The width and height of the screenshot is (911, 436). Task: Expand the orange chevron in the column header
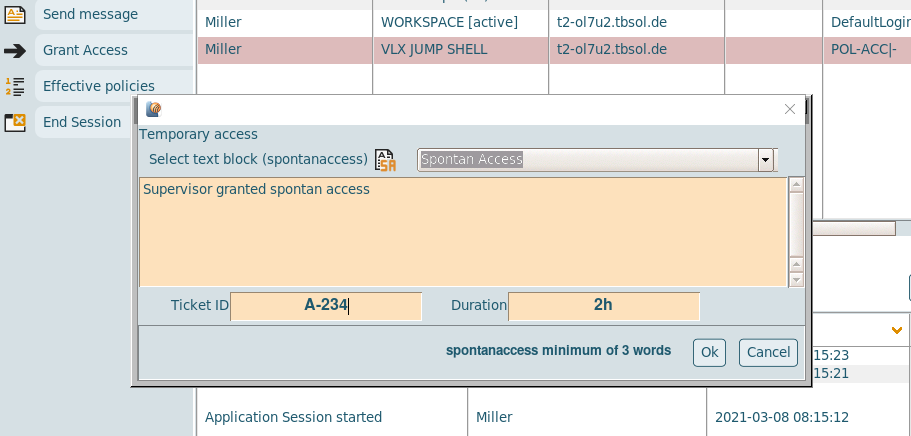tap(897, 329)
